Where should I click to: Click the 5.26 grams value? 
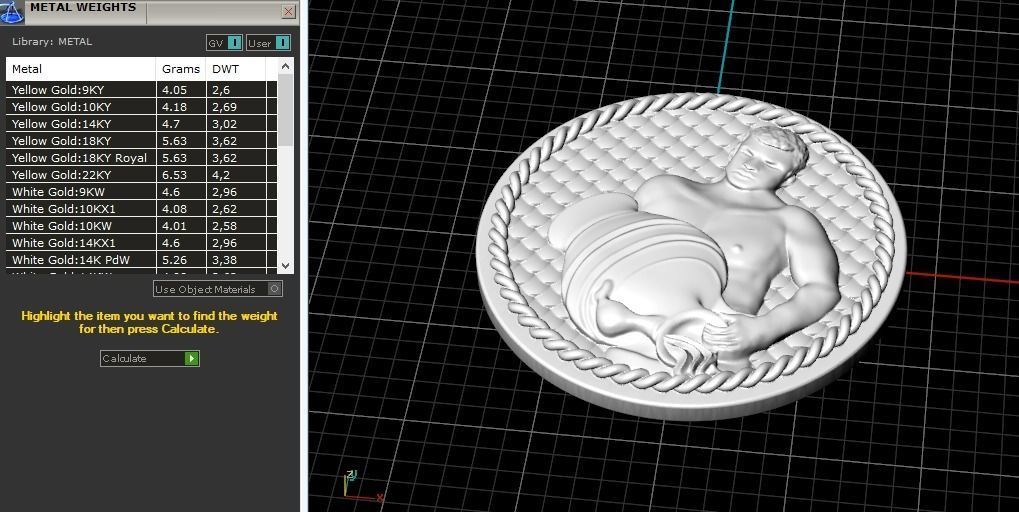pos(174,260)
